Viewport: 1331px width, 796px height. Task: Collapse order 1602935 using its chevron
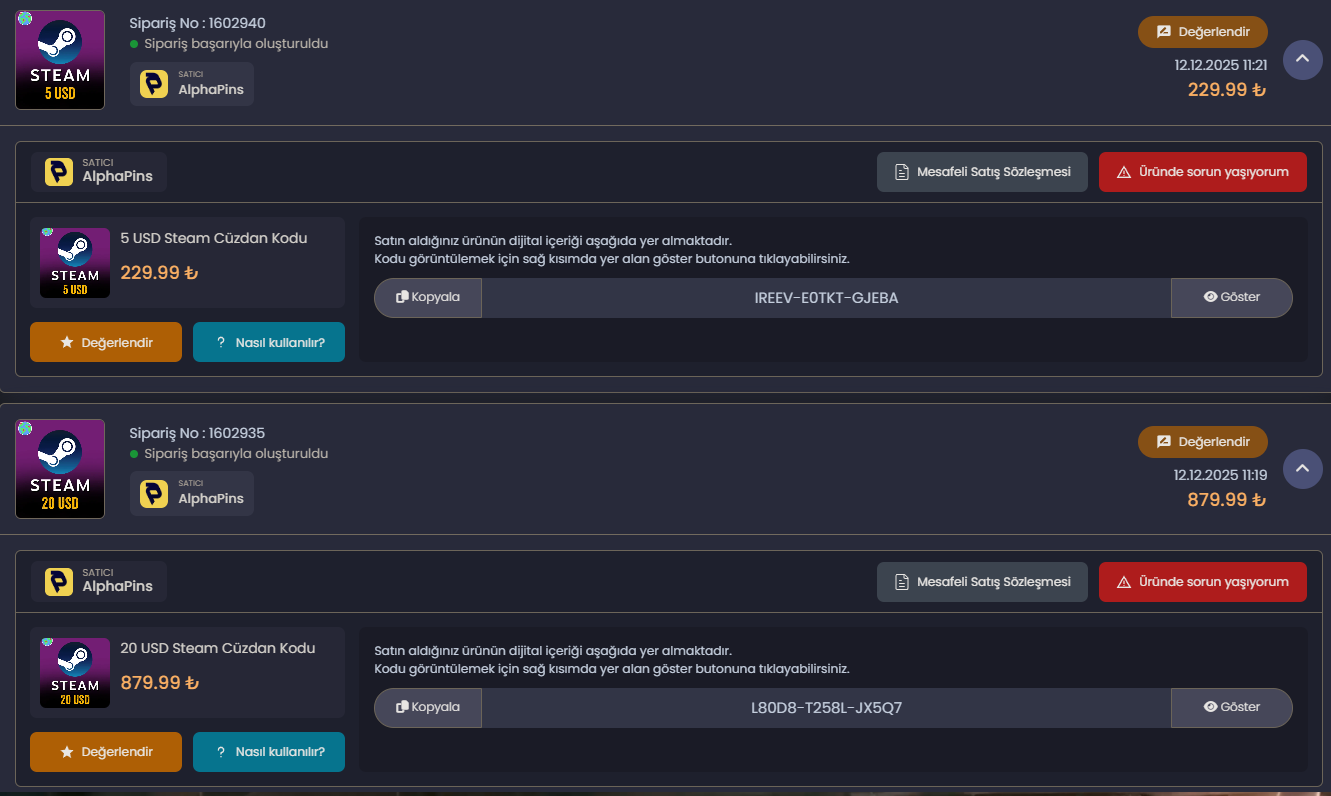point(1302,468)
